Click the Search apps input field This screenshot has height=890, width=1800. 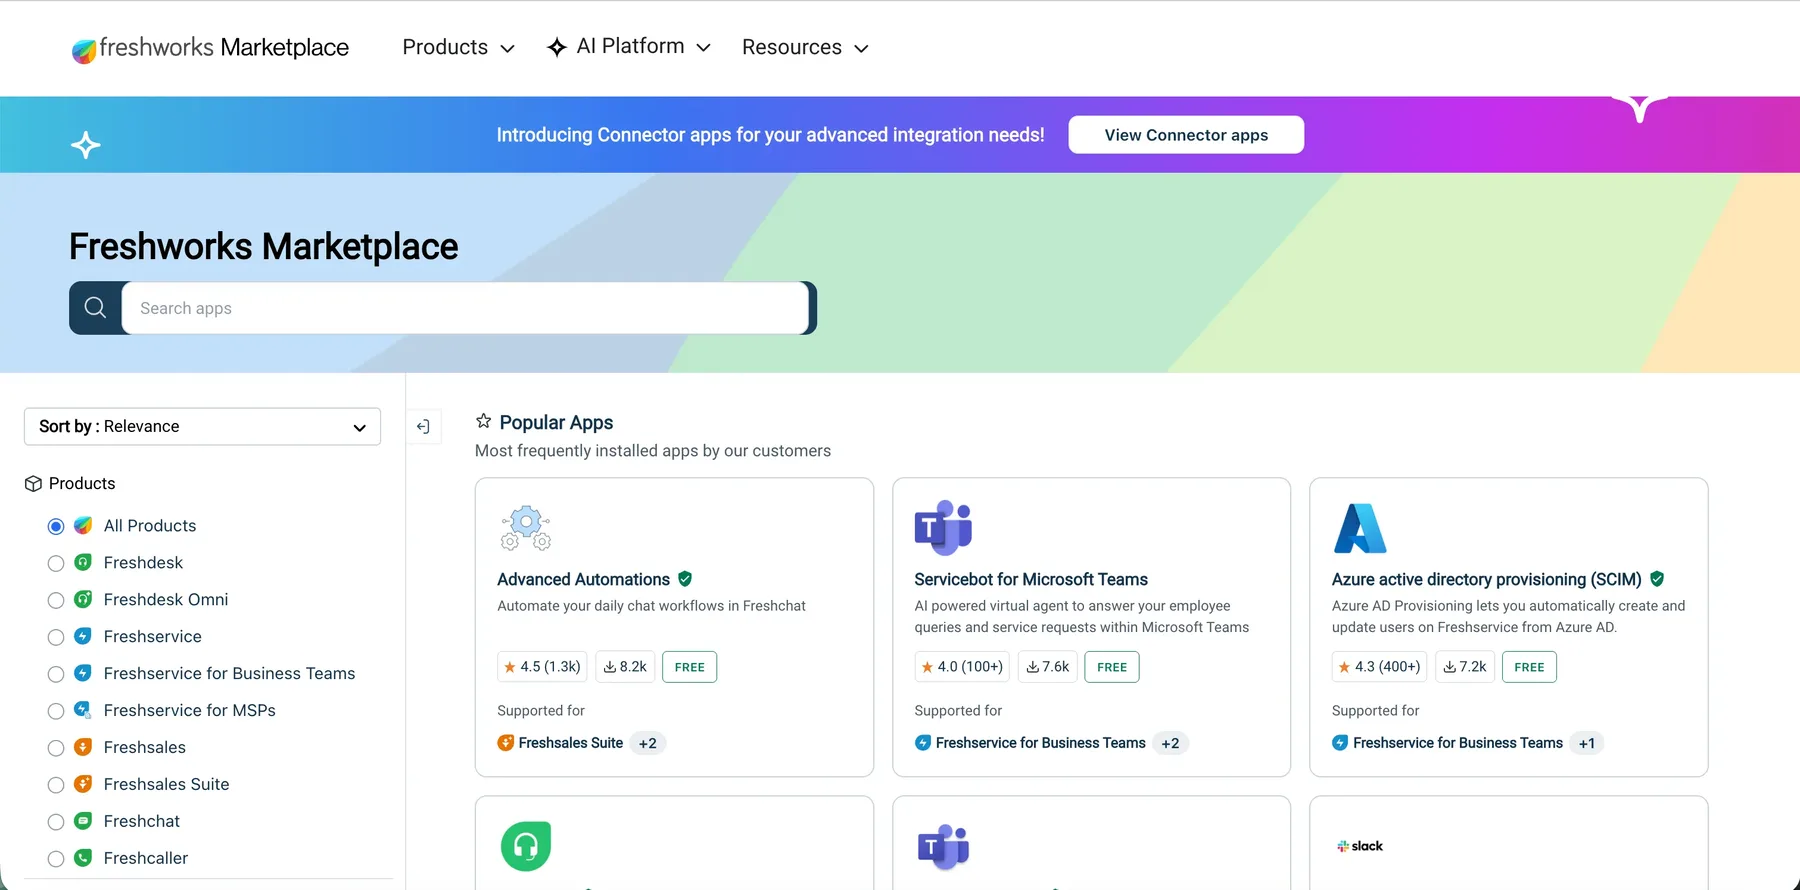pos(465,308)
